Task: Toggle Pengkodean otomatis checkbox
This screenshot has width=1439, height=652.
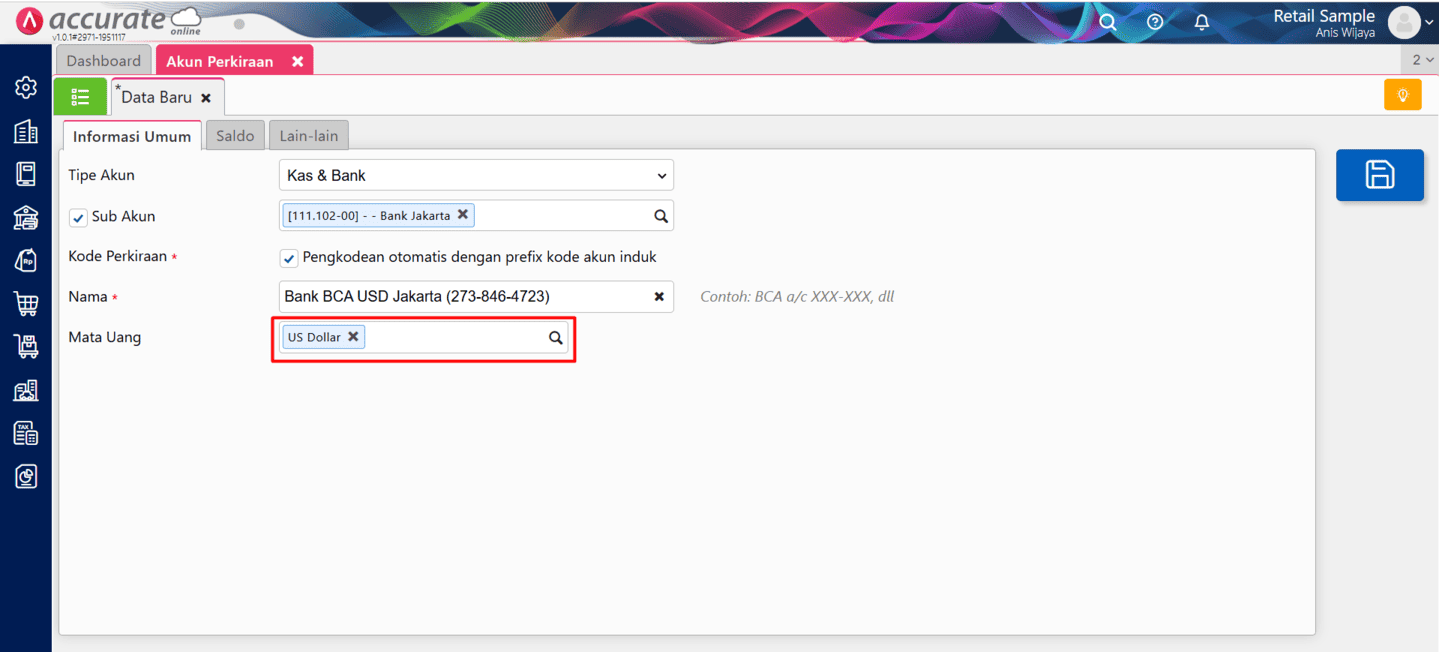Action: 289,258
